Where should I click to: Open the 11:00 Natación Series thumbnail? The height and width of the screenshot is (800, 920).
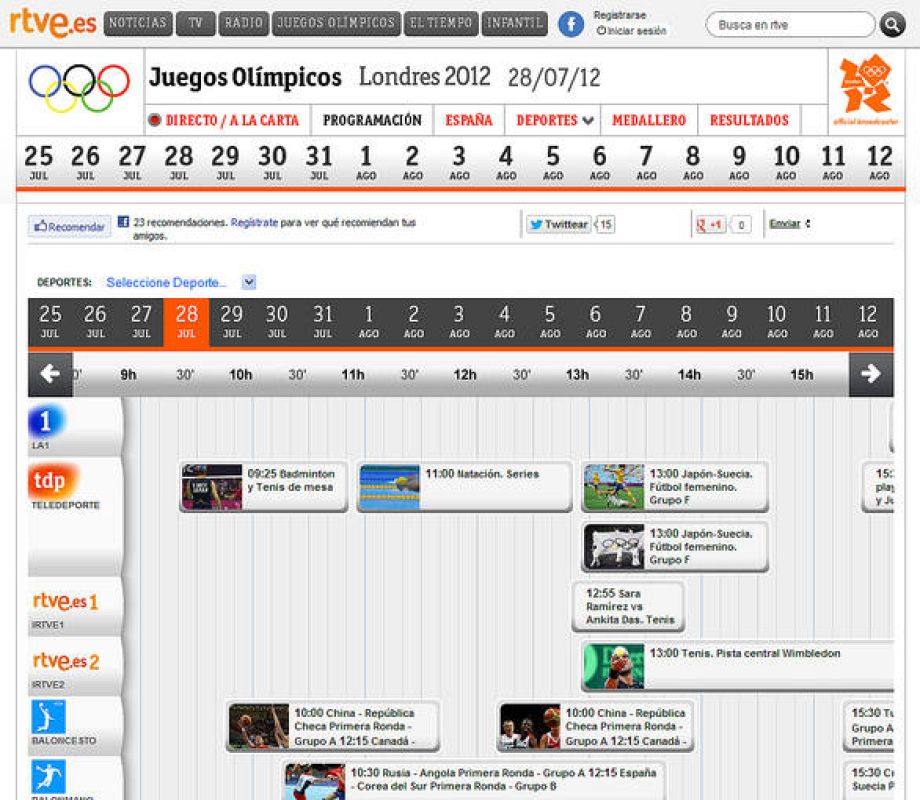coord(389,487)
